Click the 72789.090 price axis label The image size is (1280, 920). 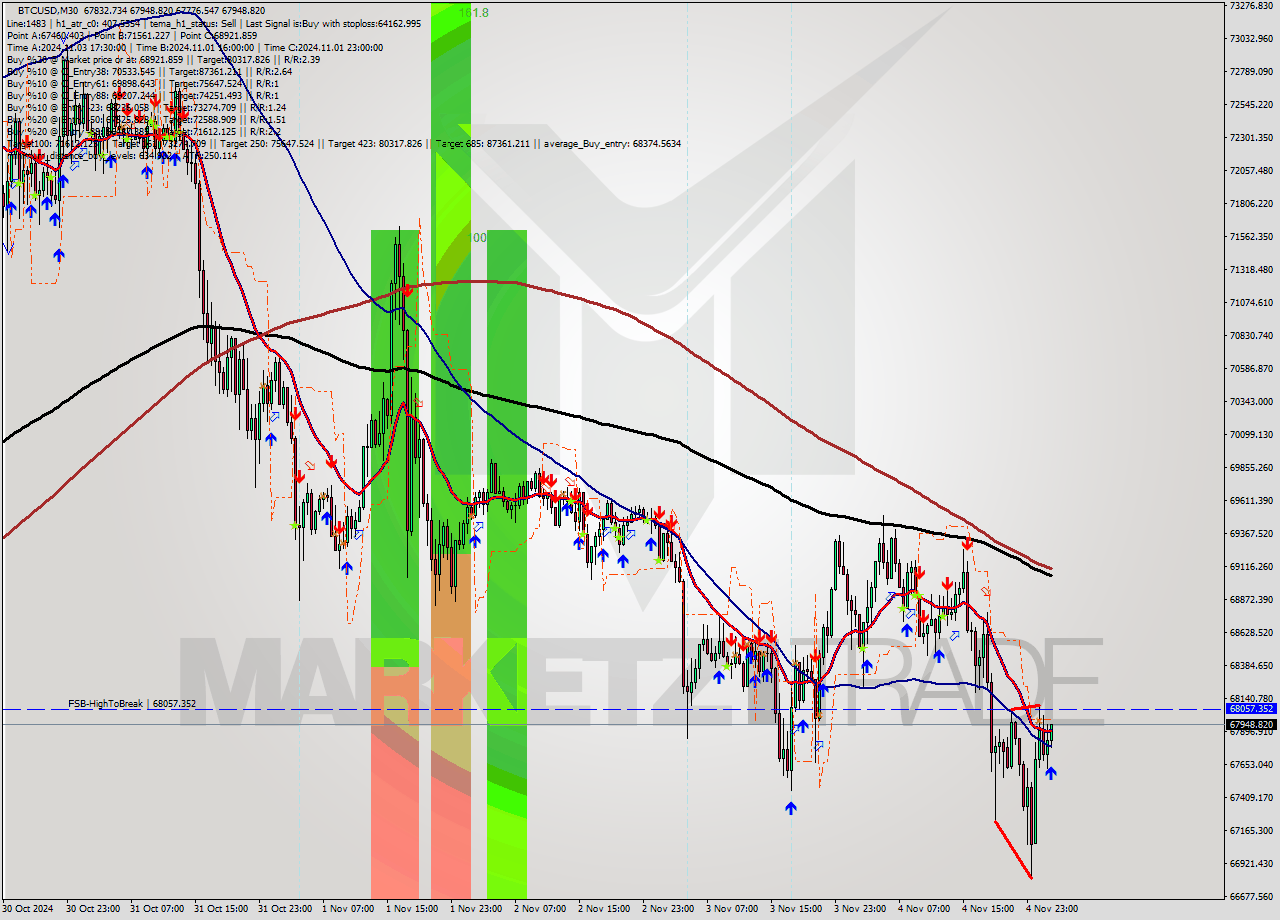click(x=1252, y=72)
